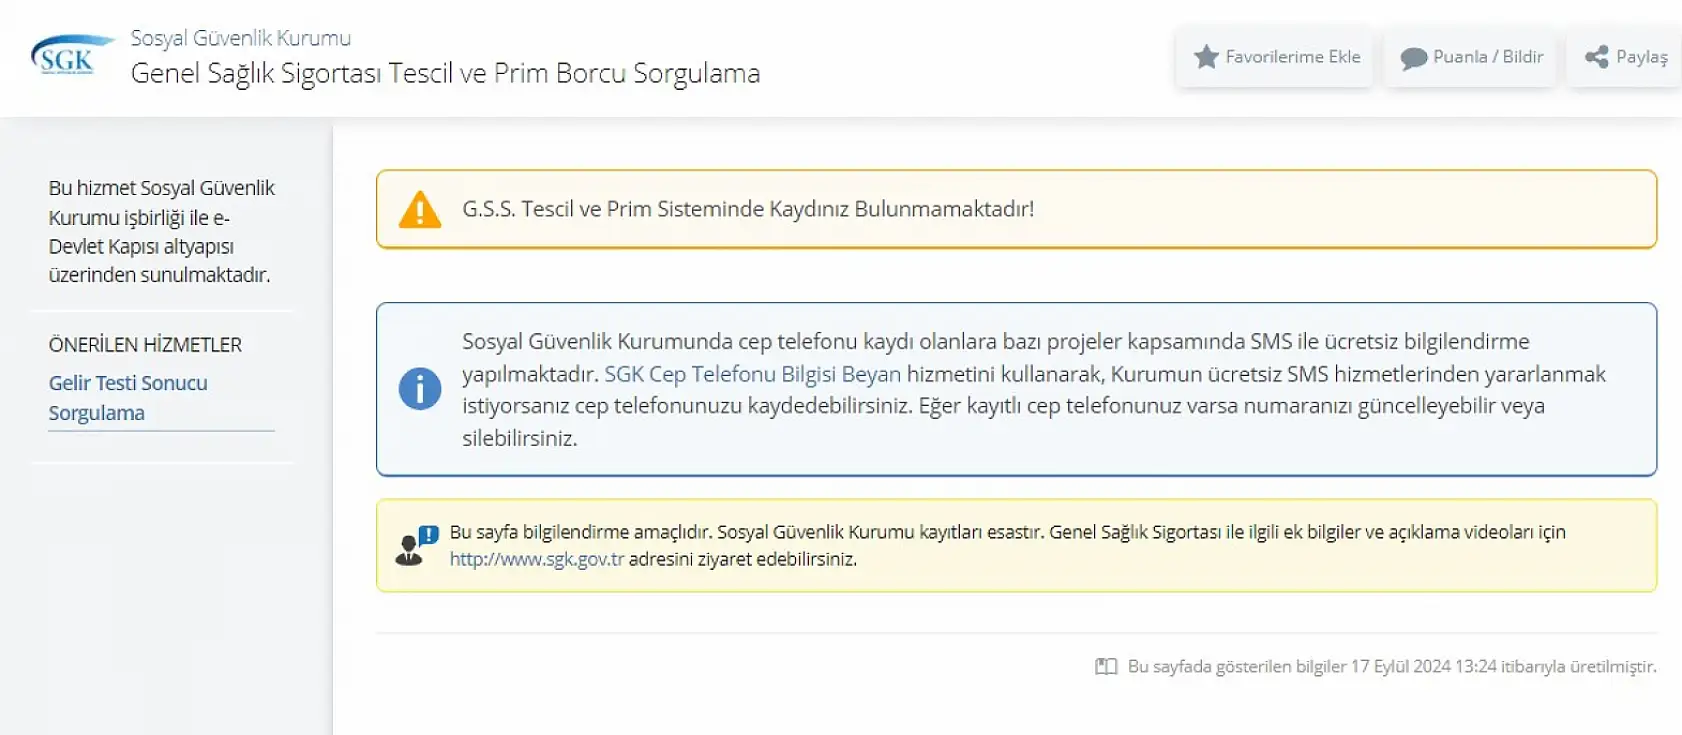This screenshot has width=1682, height=735.
Task: Select the ÖNERİLEN HİZMETLER heading
Action: [x=146, y=344]
